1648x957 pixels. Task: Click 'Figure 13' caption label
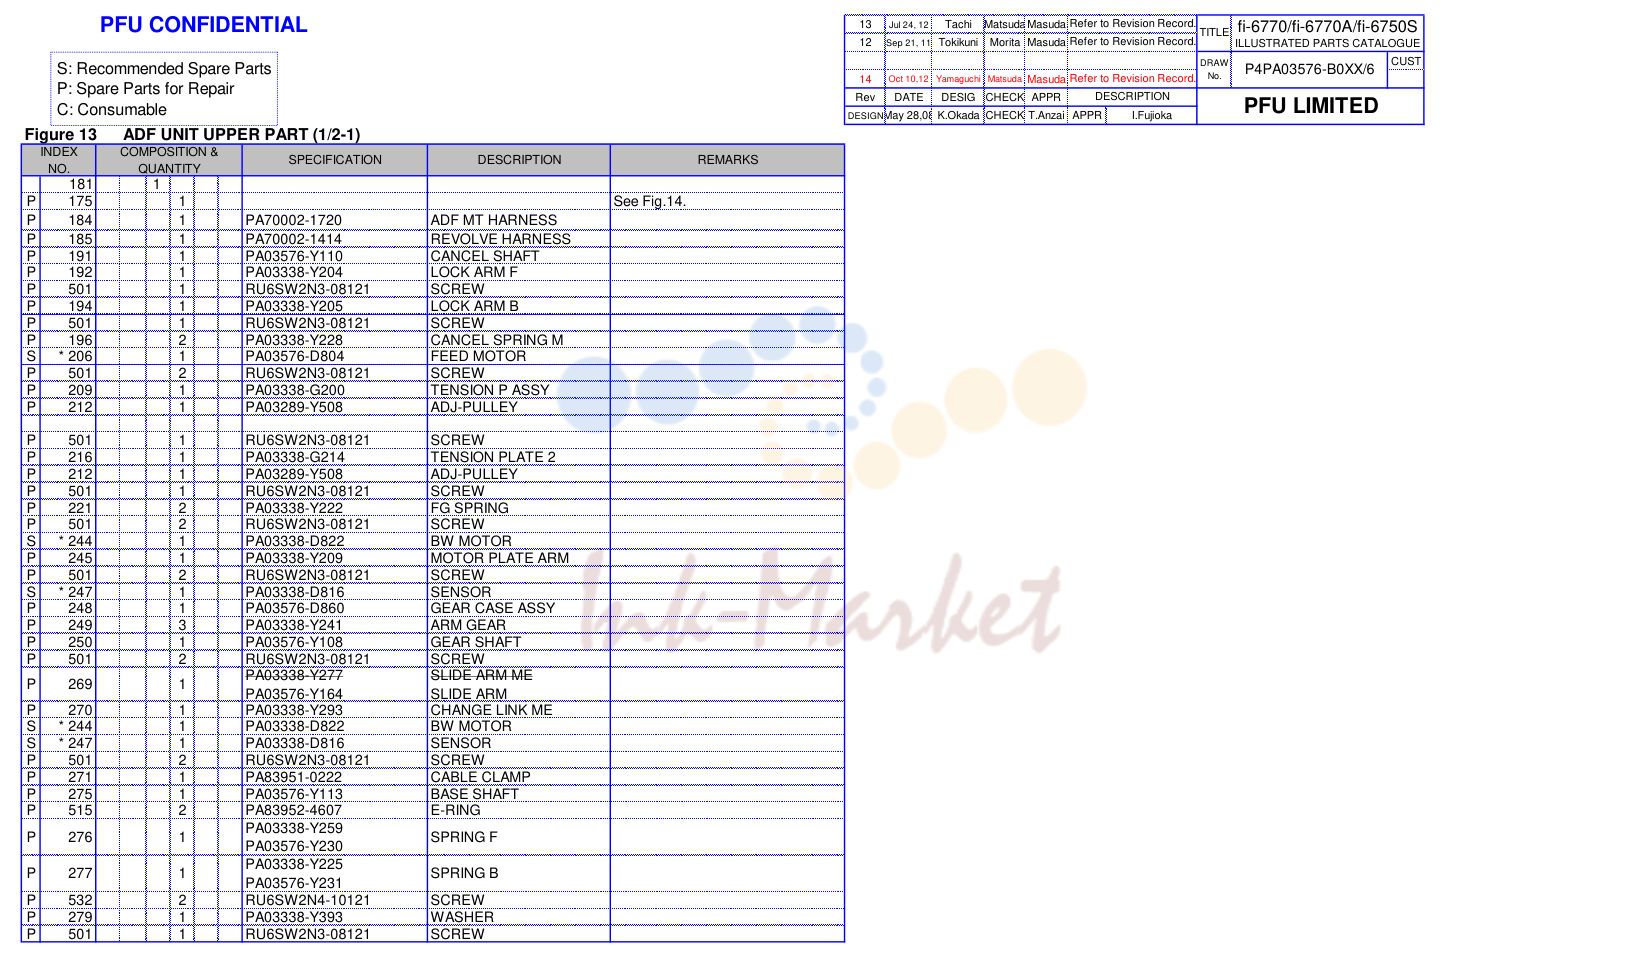click(61, 134)
